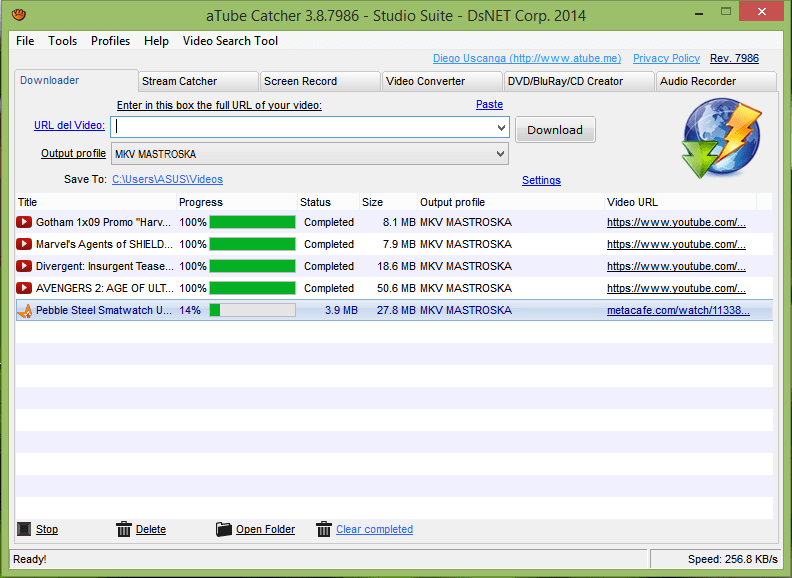The width and height of the screenshot is (792, 578).
Task: Switch to the Video Converter tab
Action: (442, 81)
